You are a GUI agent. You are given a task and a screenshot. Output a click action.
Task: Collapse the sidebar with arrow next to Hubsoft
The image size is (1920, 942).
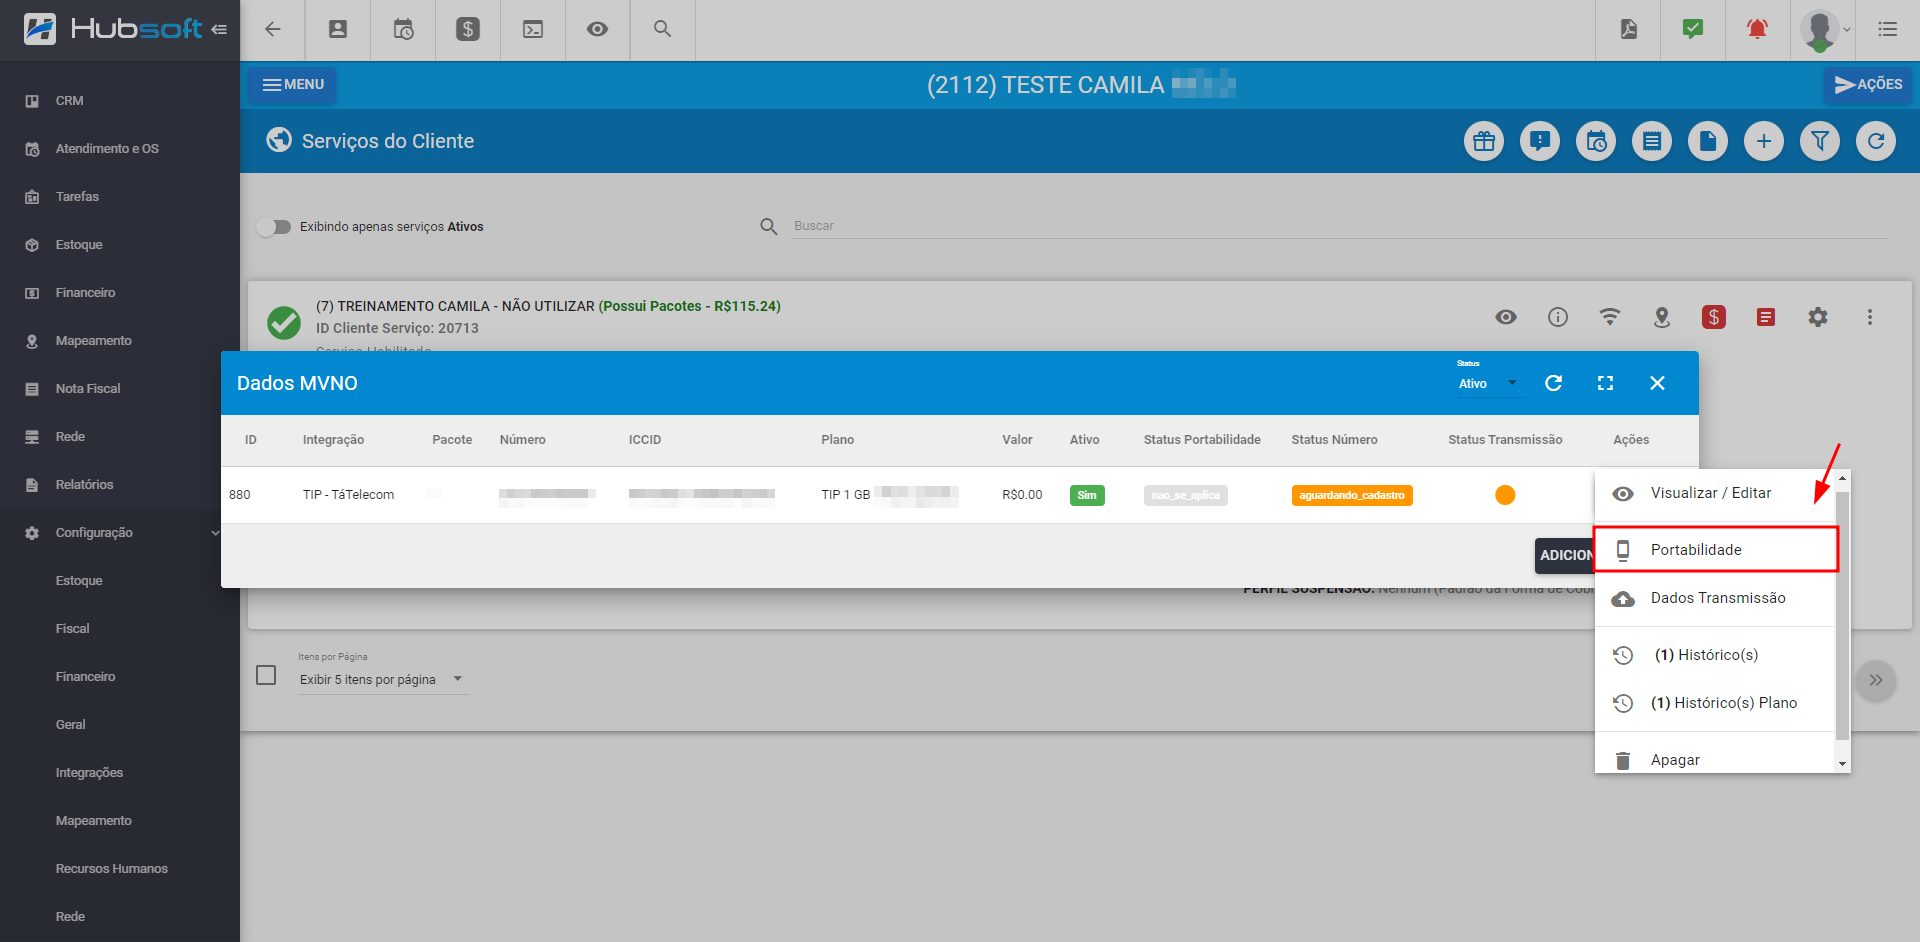click(x=219, y=29)
